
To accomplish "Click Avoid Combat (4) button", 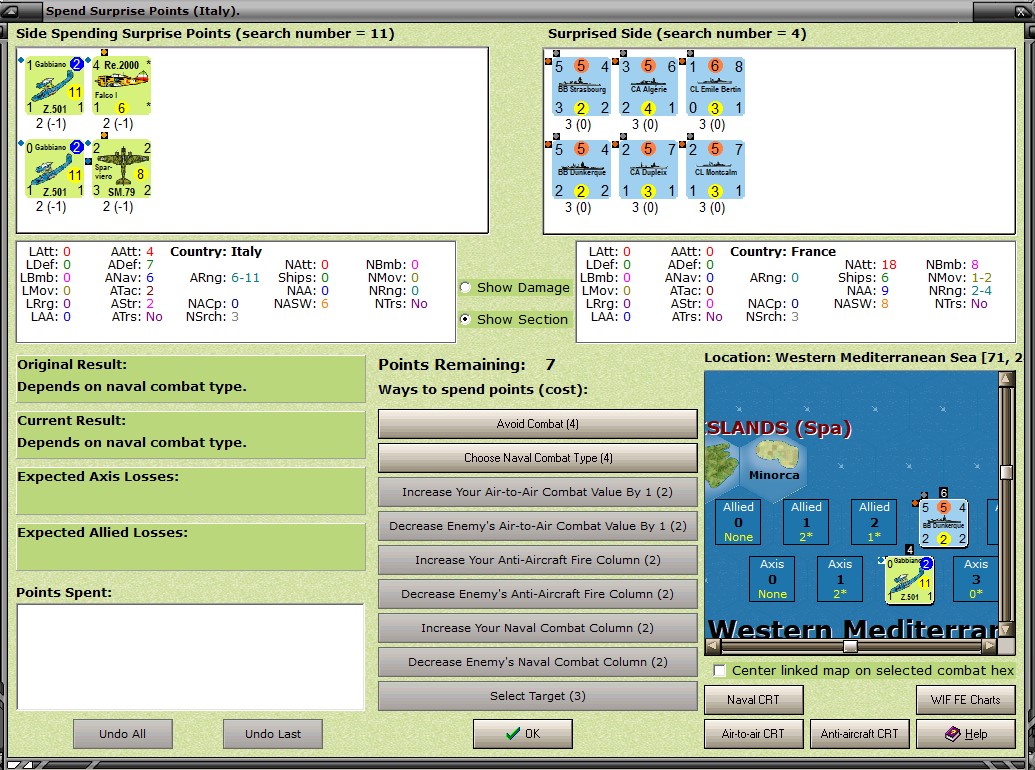I will [537, 424].
